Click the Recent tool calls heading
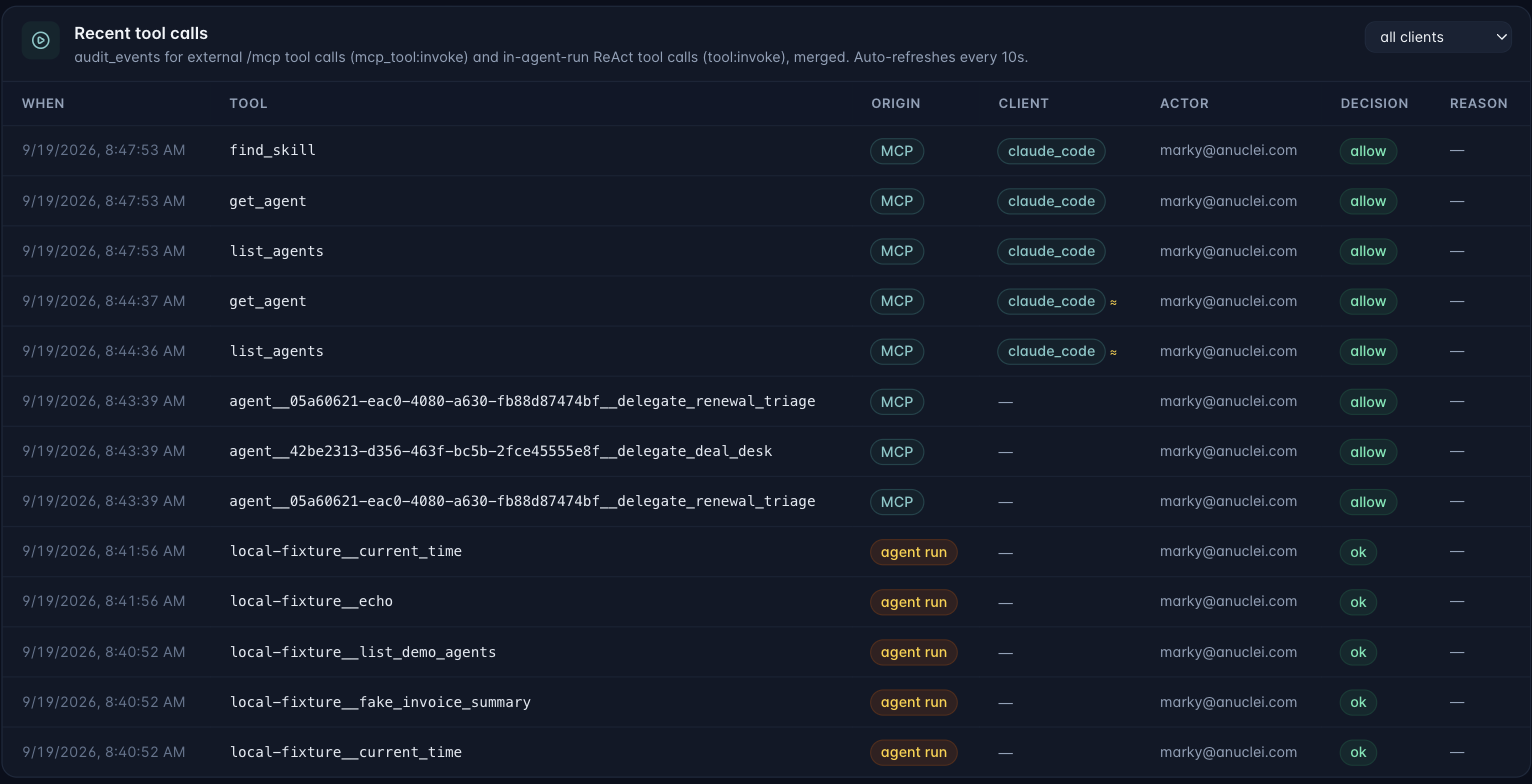1532x784 pixels. point(141,33)
